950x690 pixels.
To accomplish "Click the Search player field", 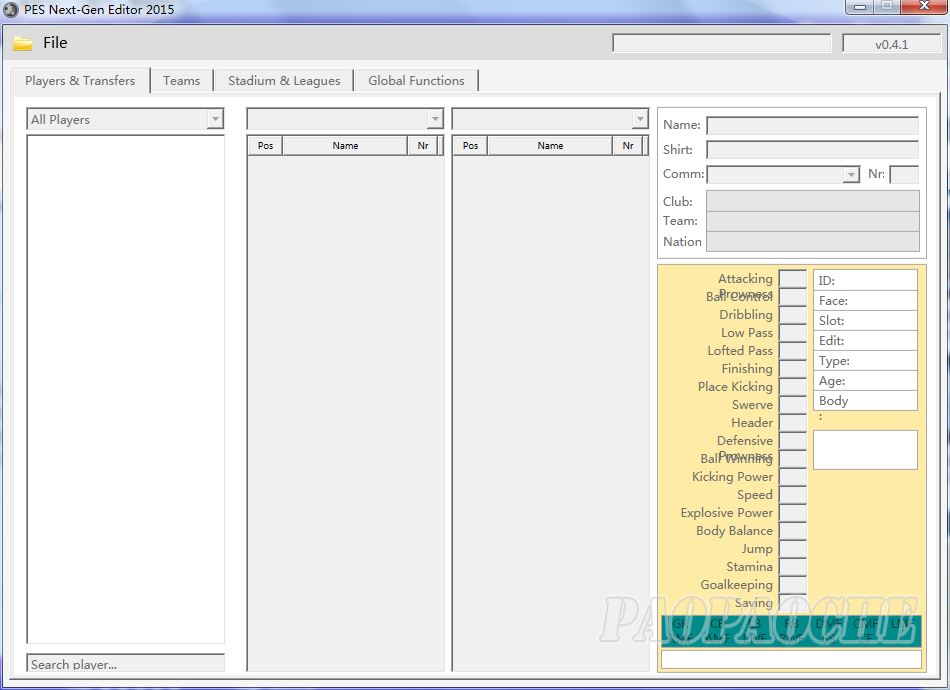I will pos(125,663).
